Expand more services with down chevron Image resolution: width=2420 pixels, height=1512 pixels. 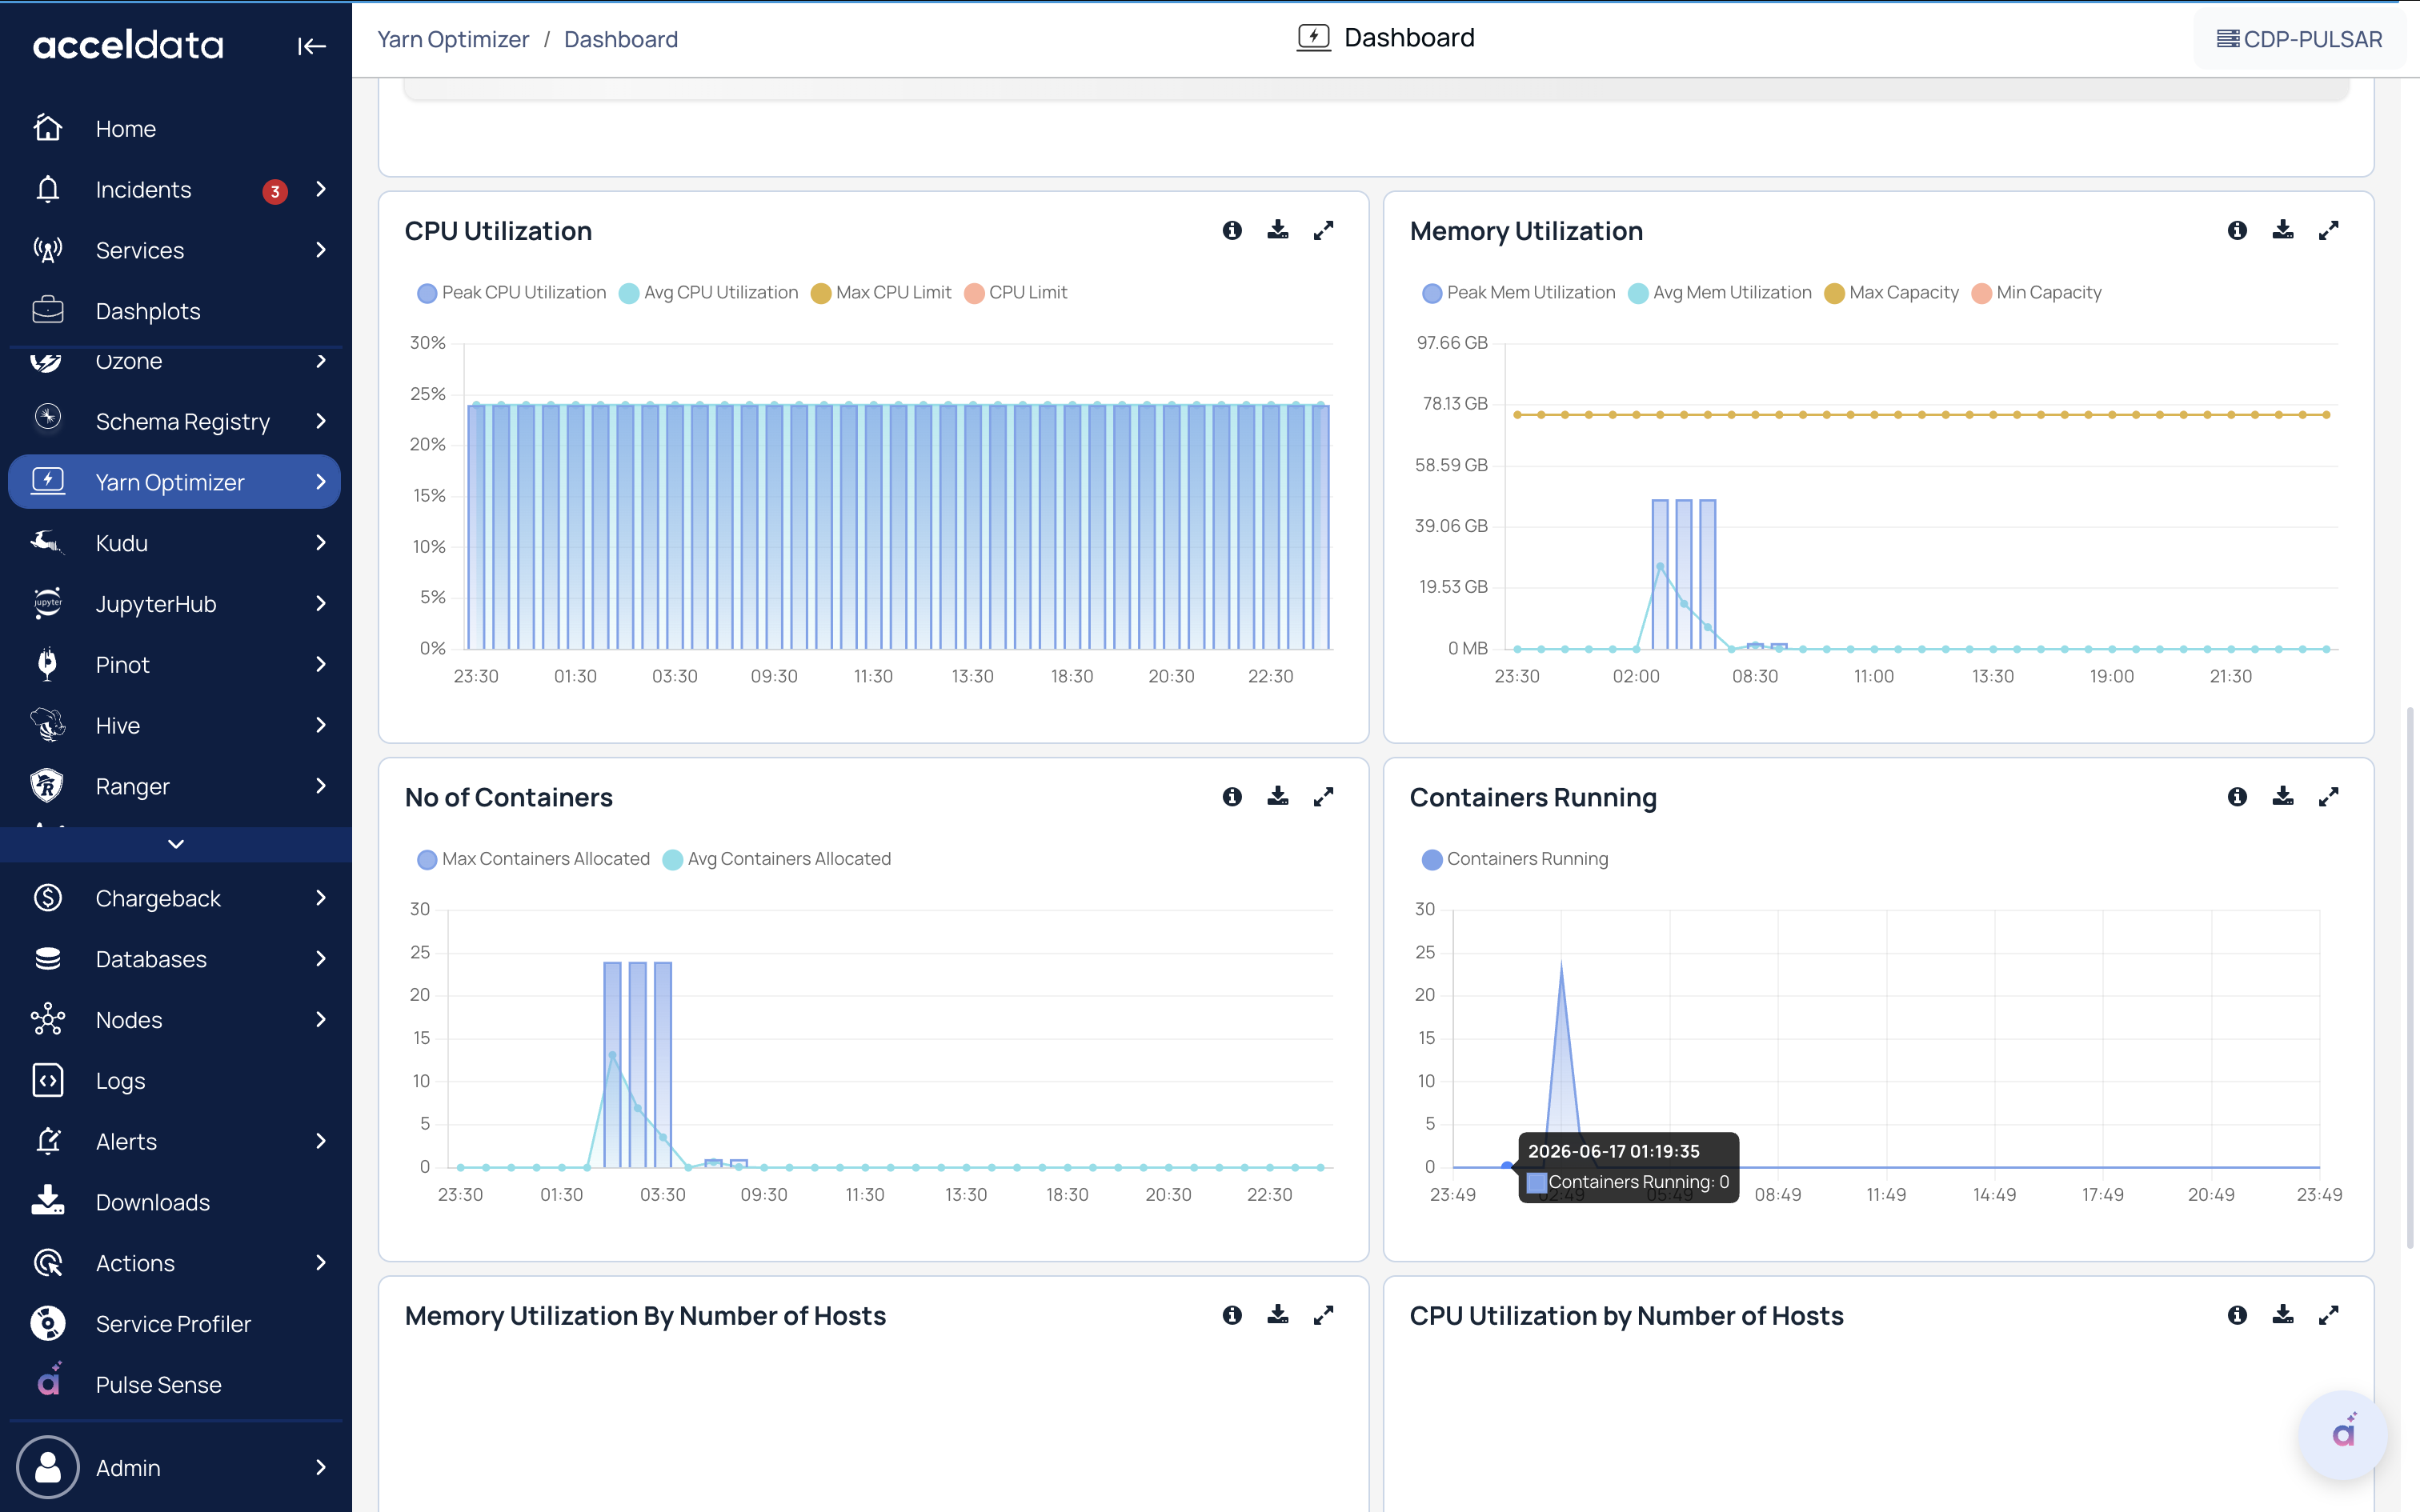point(176,844)
